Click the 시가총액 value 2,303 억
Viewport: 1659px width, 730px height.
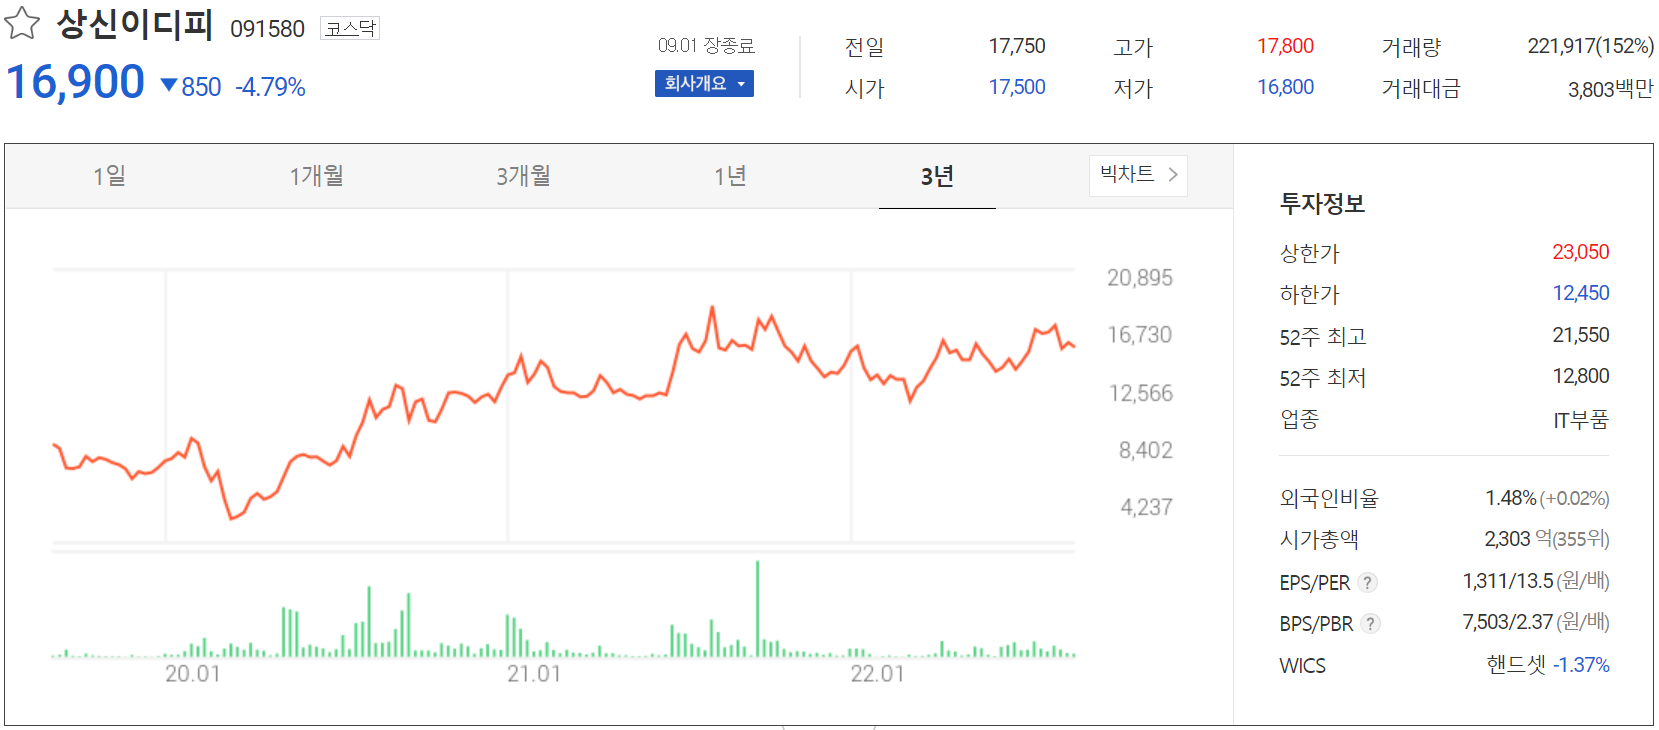point(1518,539)
